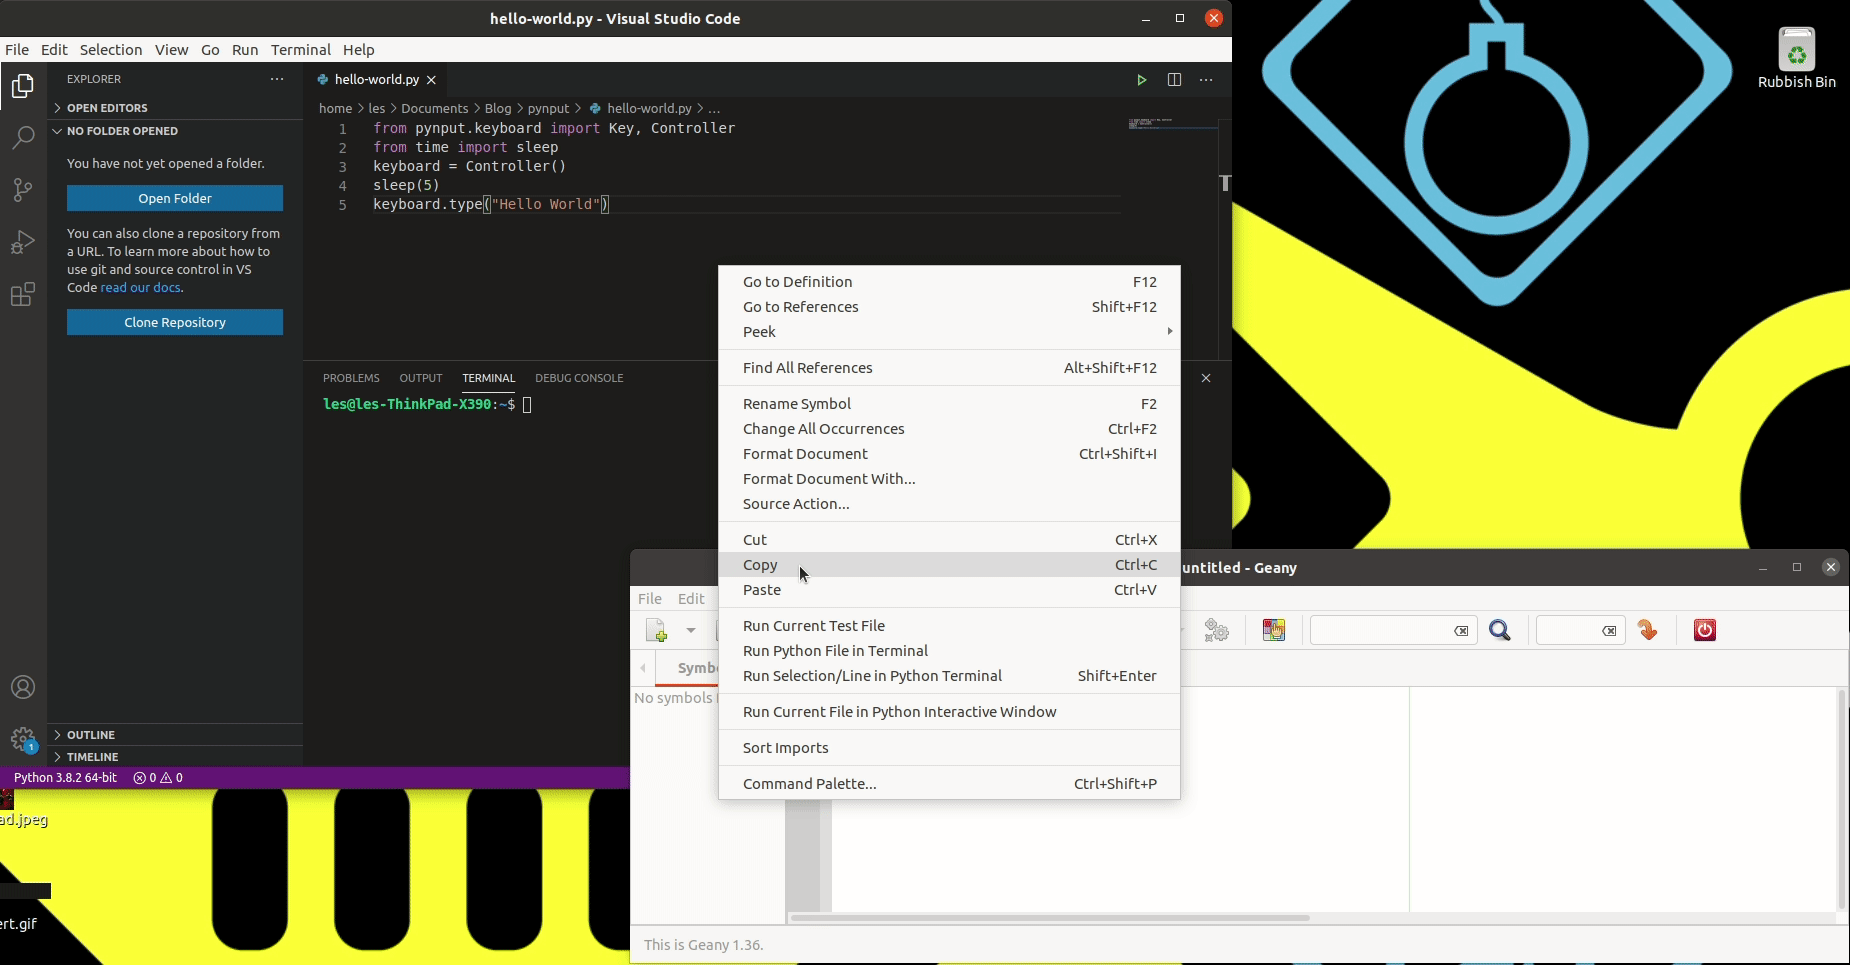The height and width of the screenshot is (965, 1850).
Task: Close the terminal panel
Action: tap(1206, 378)
